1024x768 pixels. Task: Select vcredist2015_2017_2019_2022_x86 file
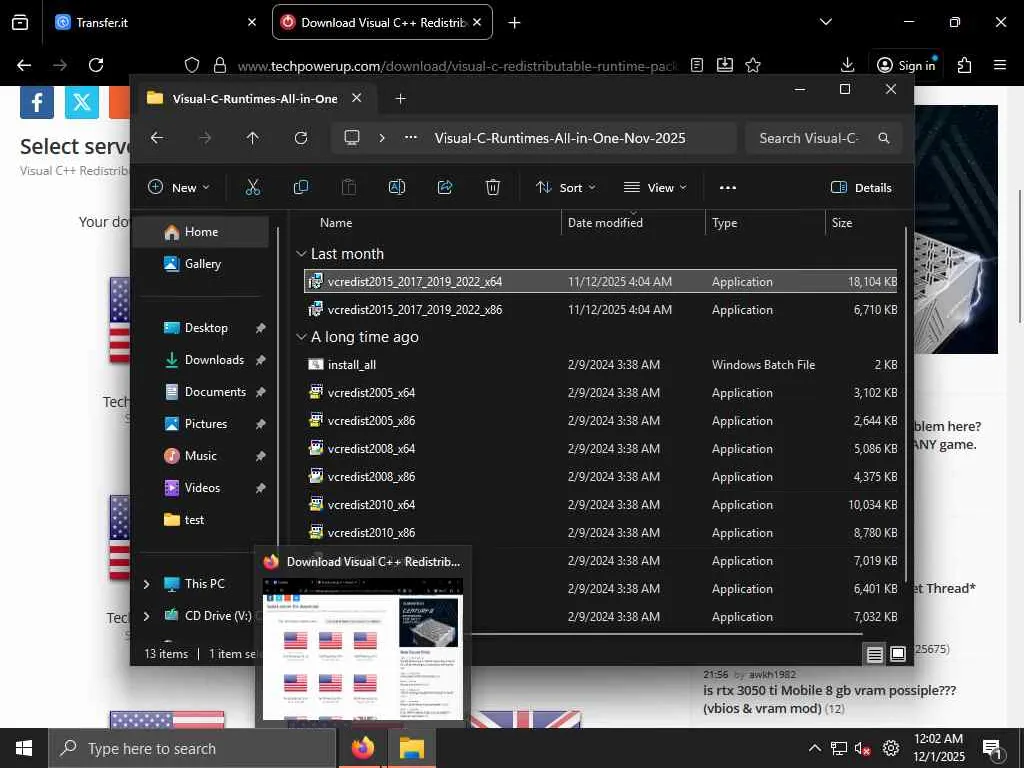(x=601, y=310)
